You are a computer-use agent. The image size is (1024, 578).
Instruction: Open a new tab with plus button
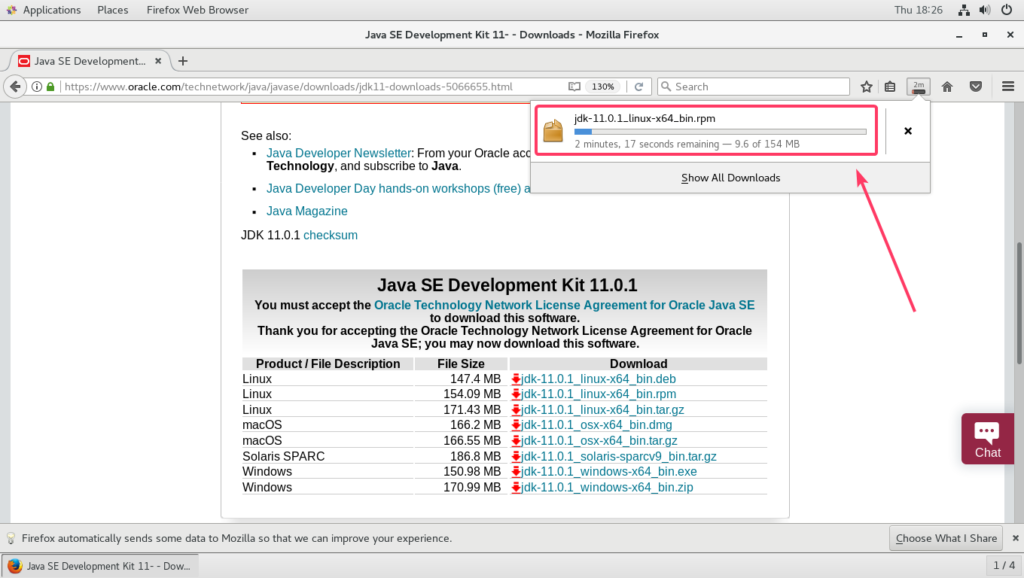click(x=183, y=61)
